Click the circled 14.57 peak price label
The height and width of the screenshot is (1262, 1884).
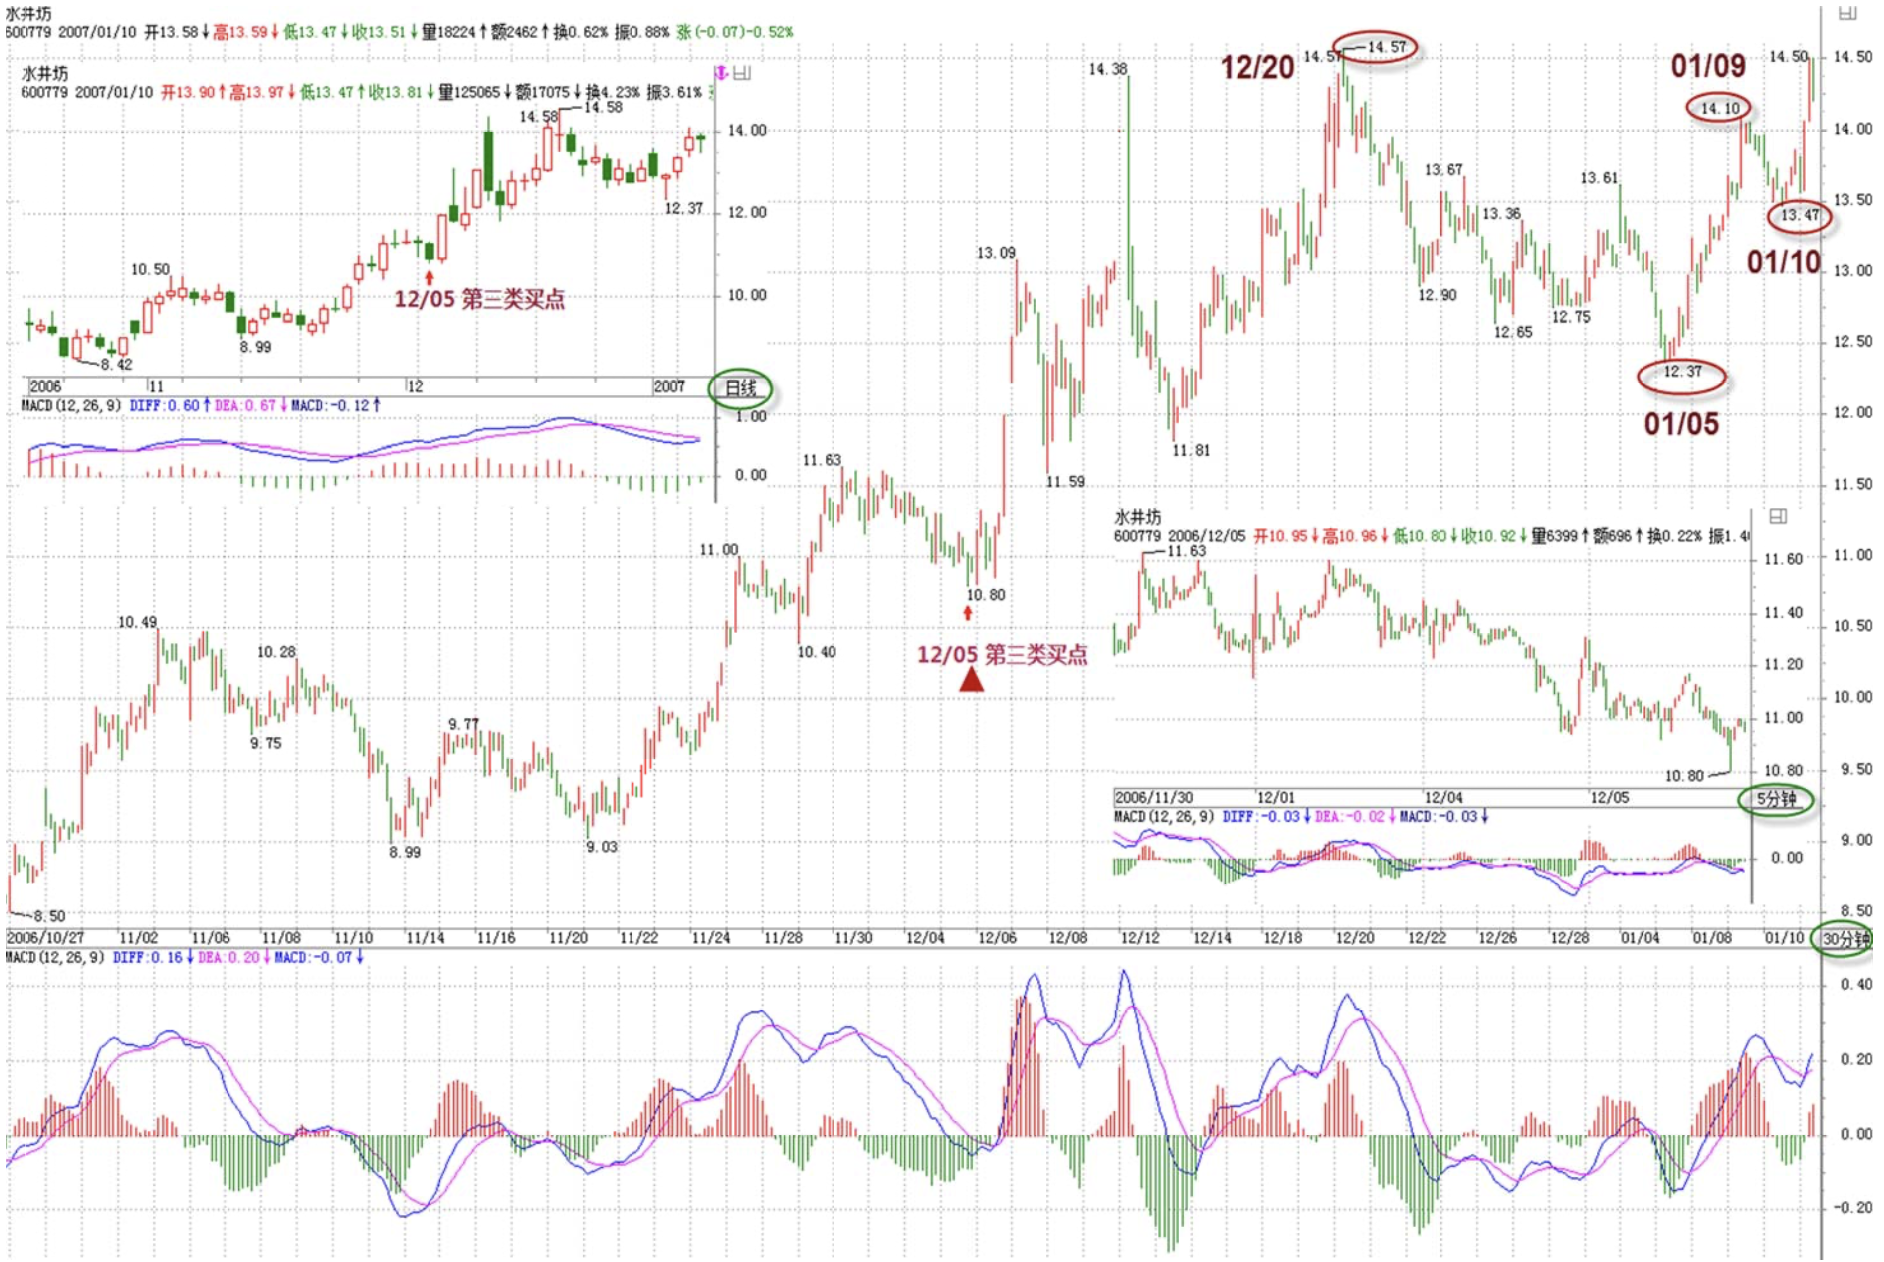pyautogui.click(x=1385, y=47)
